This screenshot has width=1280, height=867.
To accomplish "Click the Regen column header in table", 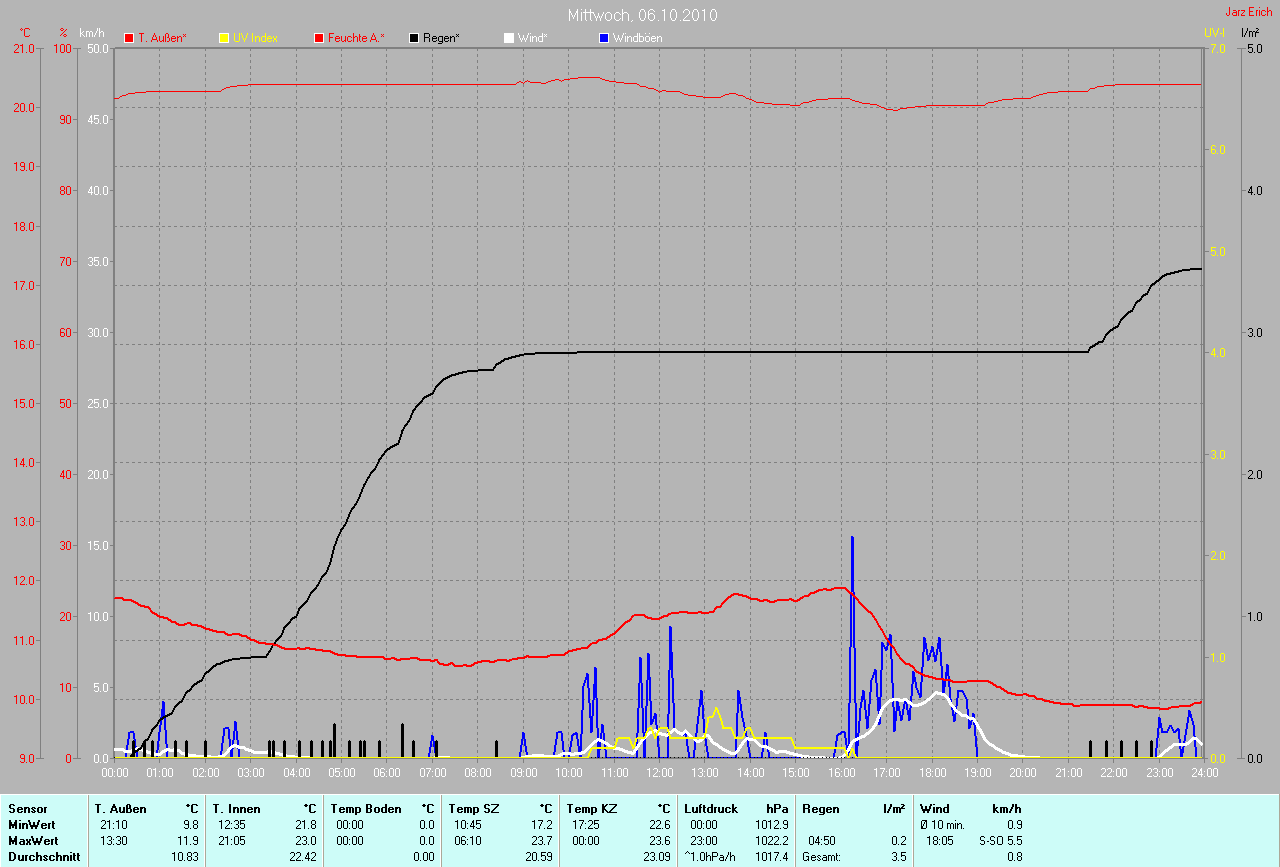I will tap(820, 808).
